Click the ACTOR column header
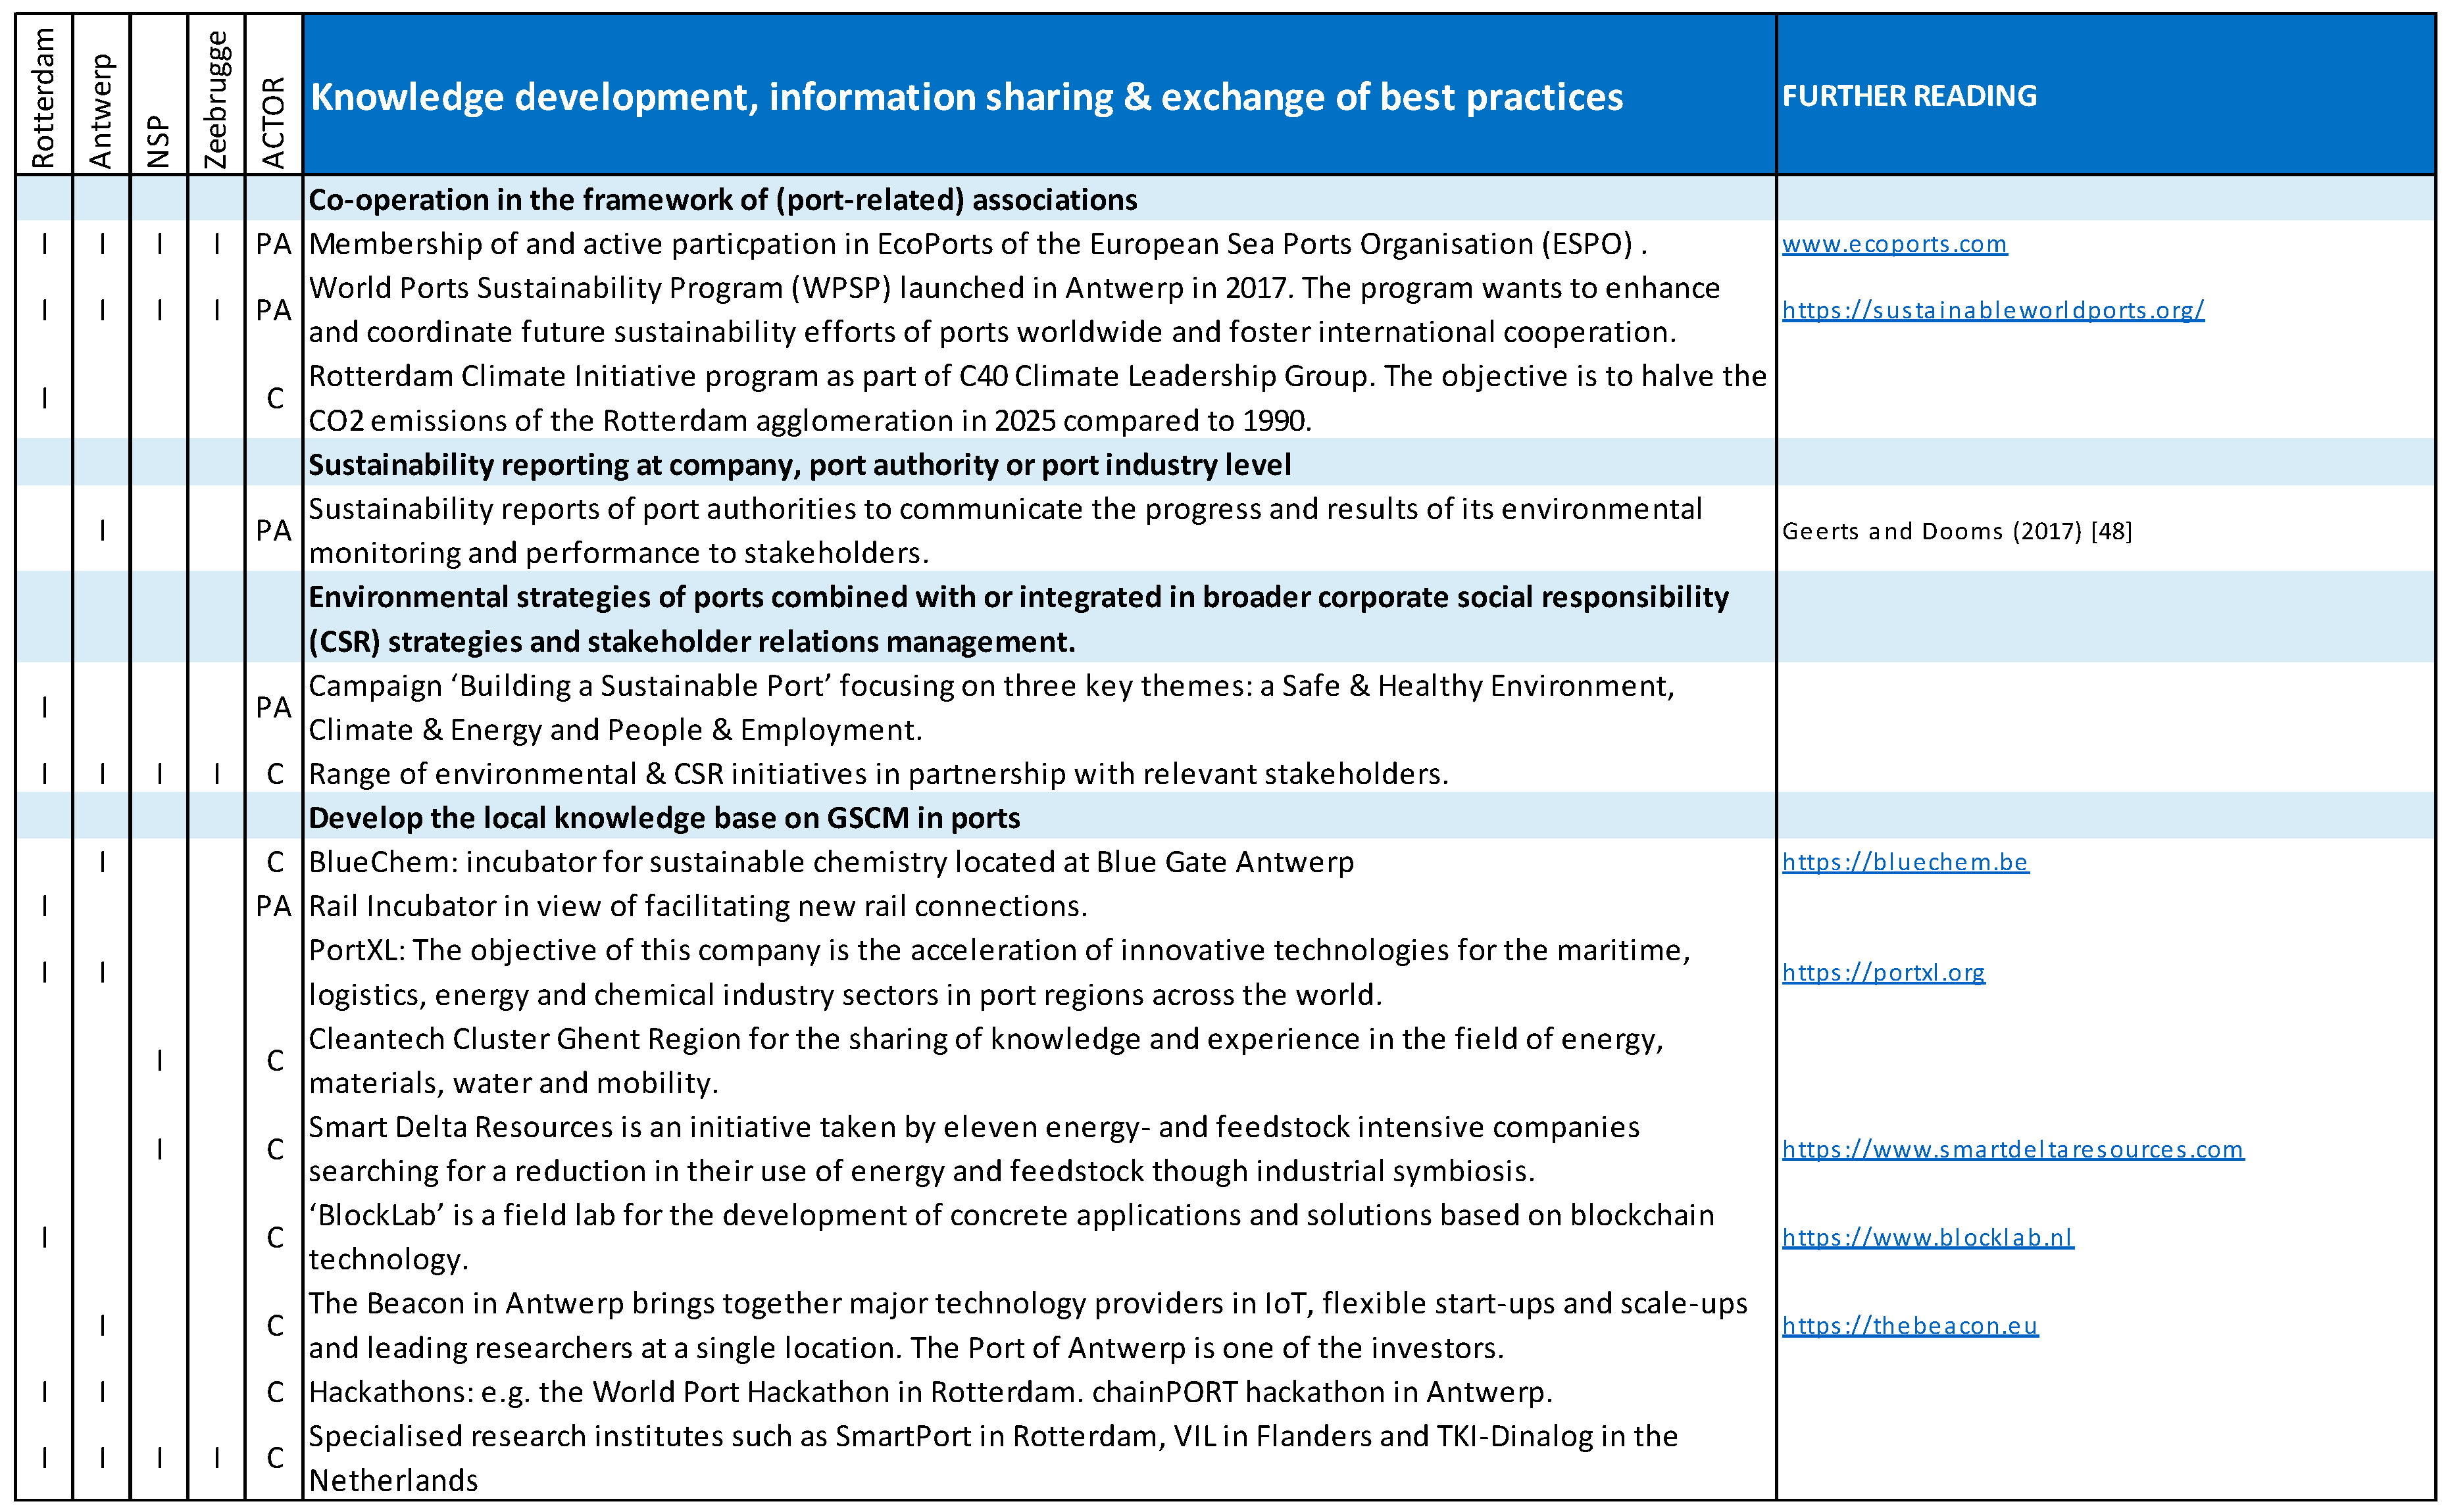This screenshot has height=1512, width=2448. (273, 122)
